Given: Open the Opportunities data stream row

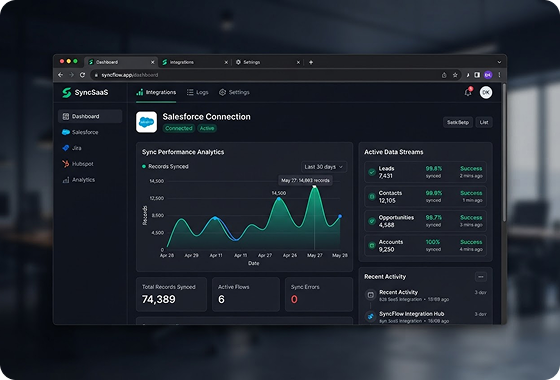Looking at the screenshot, I should 425,221.
